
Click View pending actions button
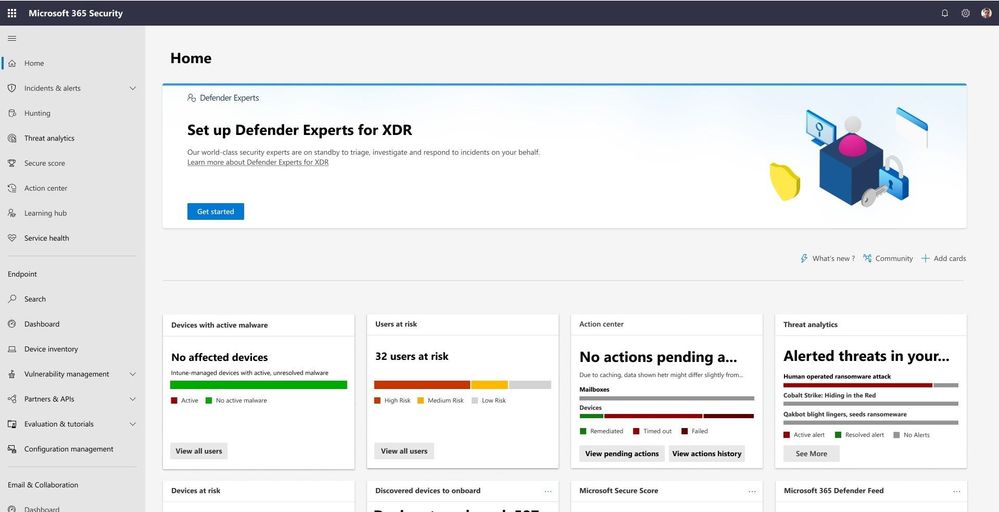point(622,453)
